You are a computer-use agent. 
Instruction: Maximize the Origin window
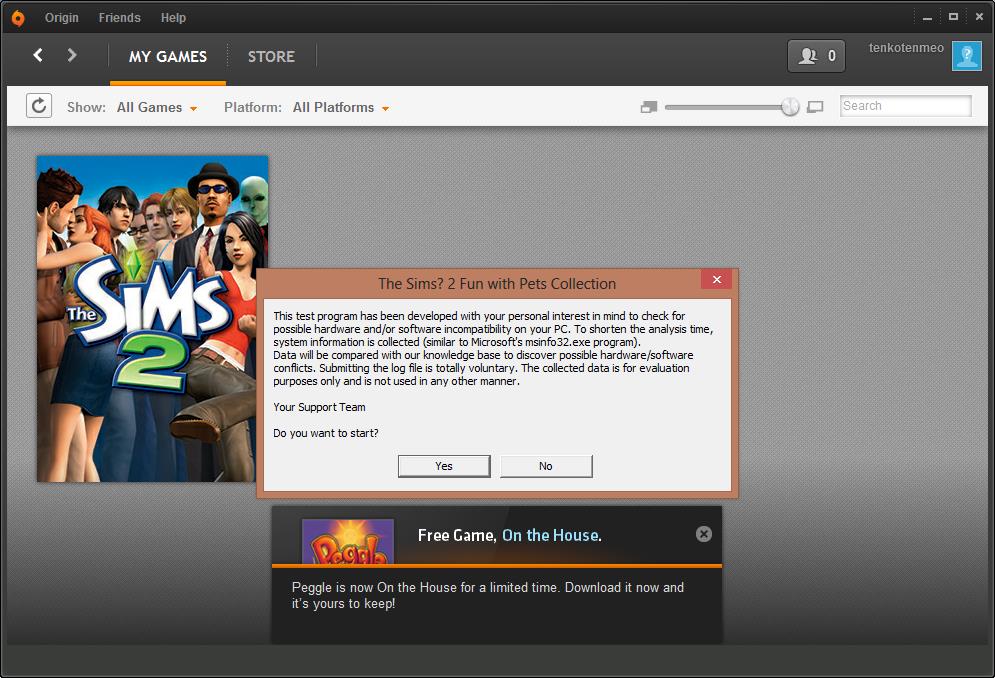(x=953, y=17)
